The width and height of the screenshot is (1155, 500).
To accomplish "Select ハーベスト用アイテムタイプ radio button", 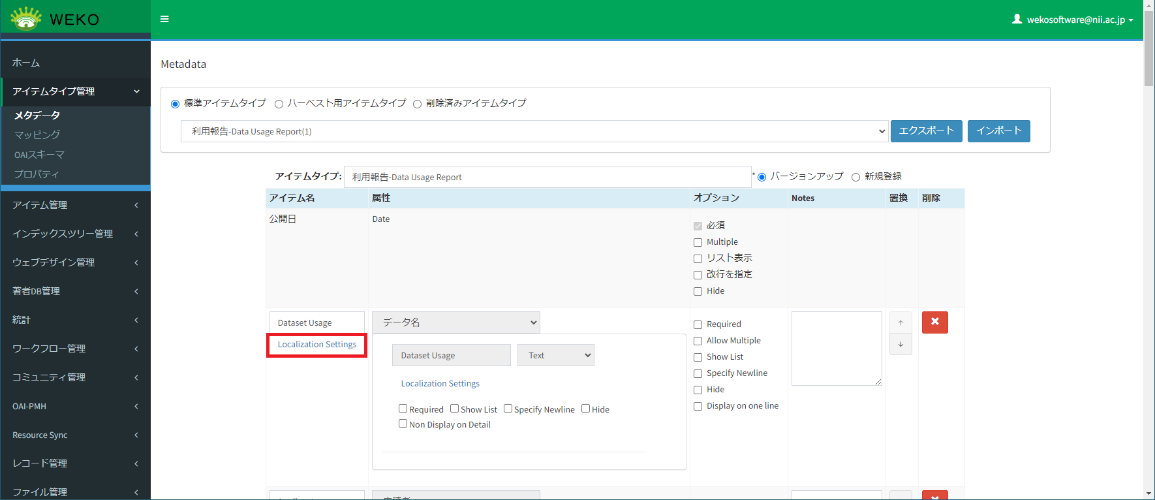I will point(279,103).
